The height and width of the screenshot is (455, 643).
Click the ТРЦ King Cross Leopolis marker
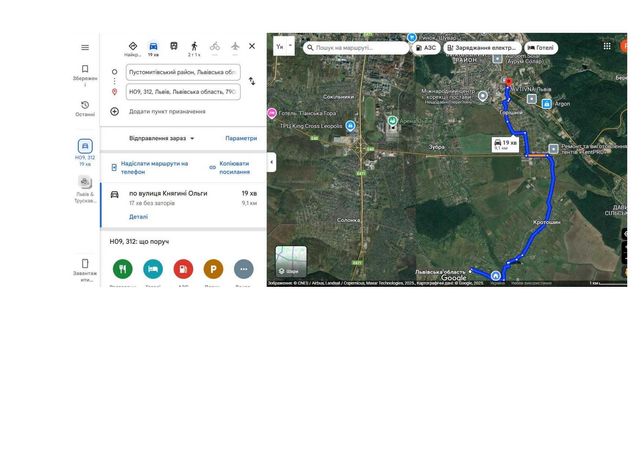(x=350, y=126)
